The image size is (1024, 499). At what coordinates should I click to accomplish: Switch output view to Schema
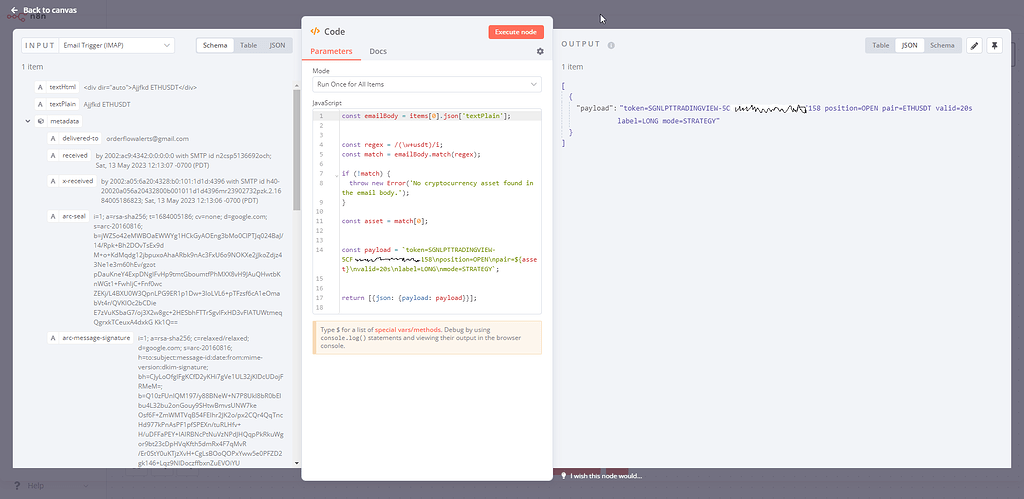click(941, 45)
